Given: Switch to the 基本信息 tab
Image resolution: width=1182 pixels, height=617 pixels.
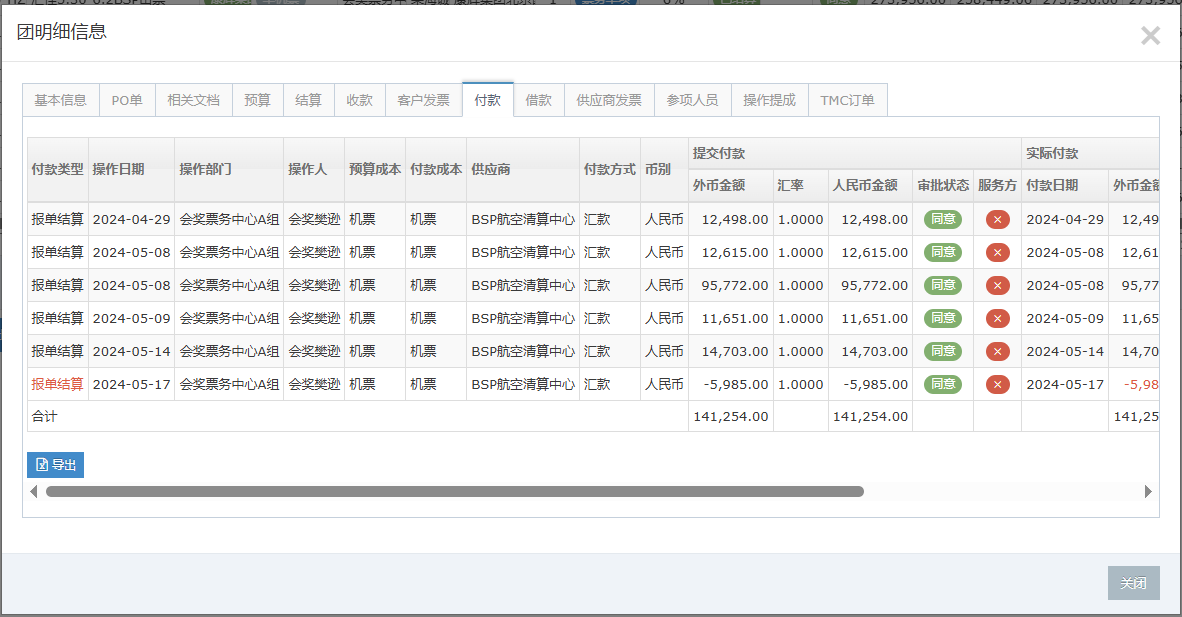Looking at the screenshot, I should [60, 100].
